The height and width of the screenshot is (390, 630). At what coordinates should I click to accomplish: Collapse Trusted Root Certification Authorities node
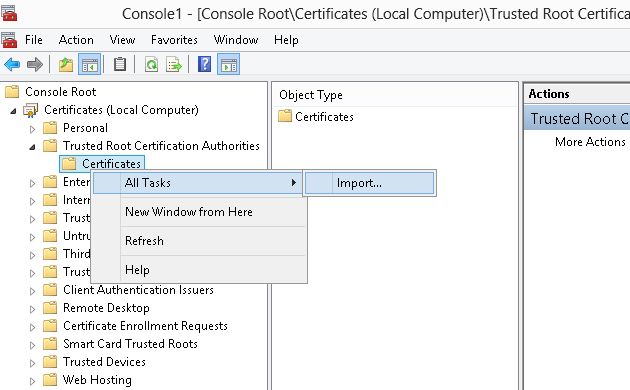pos(33,147)
